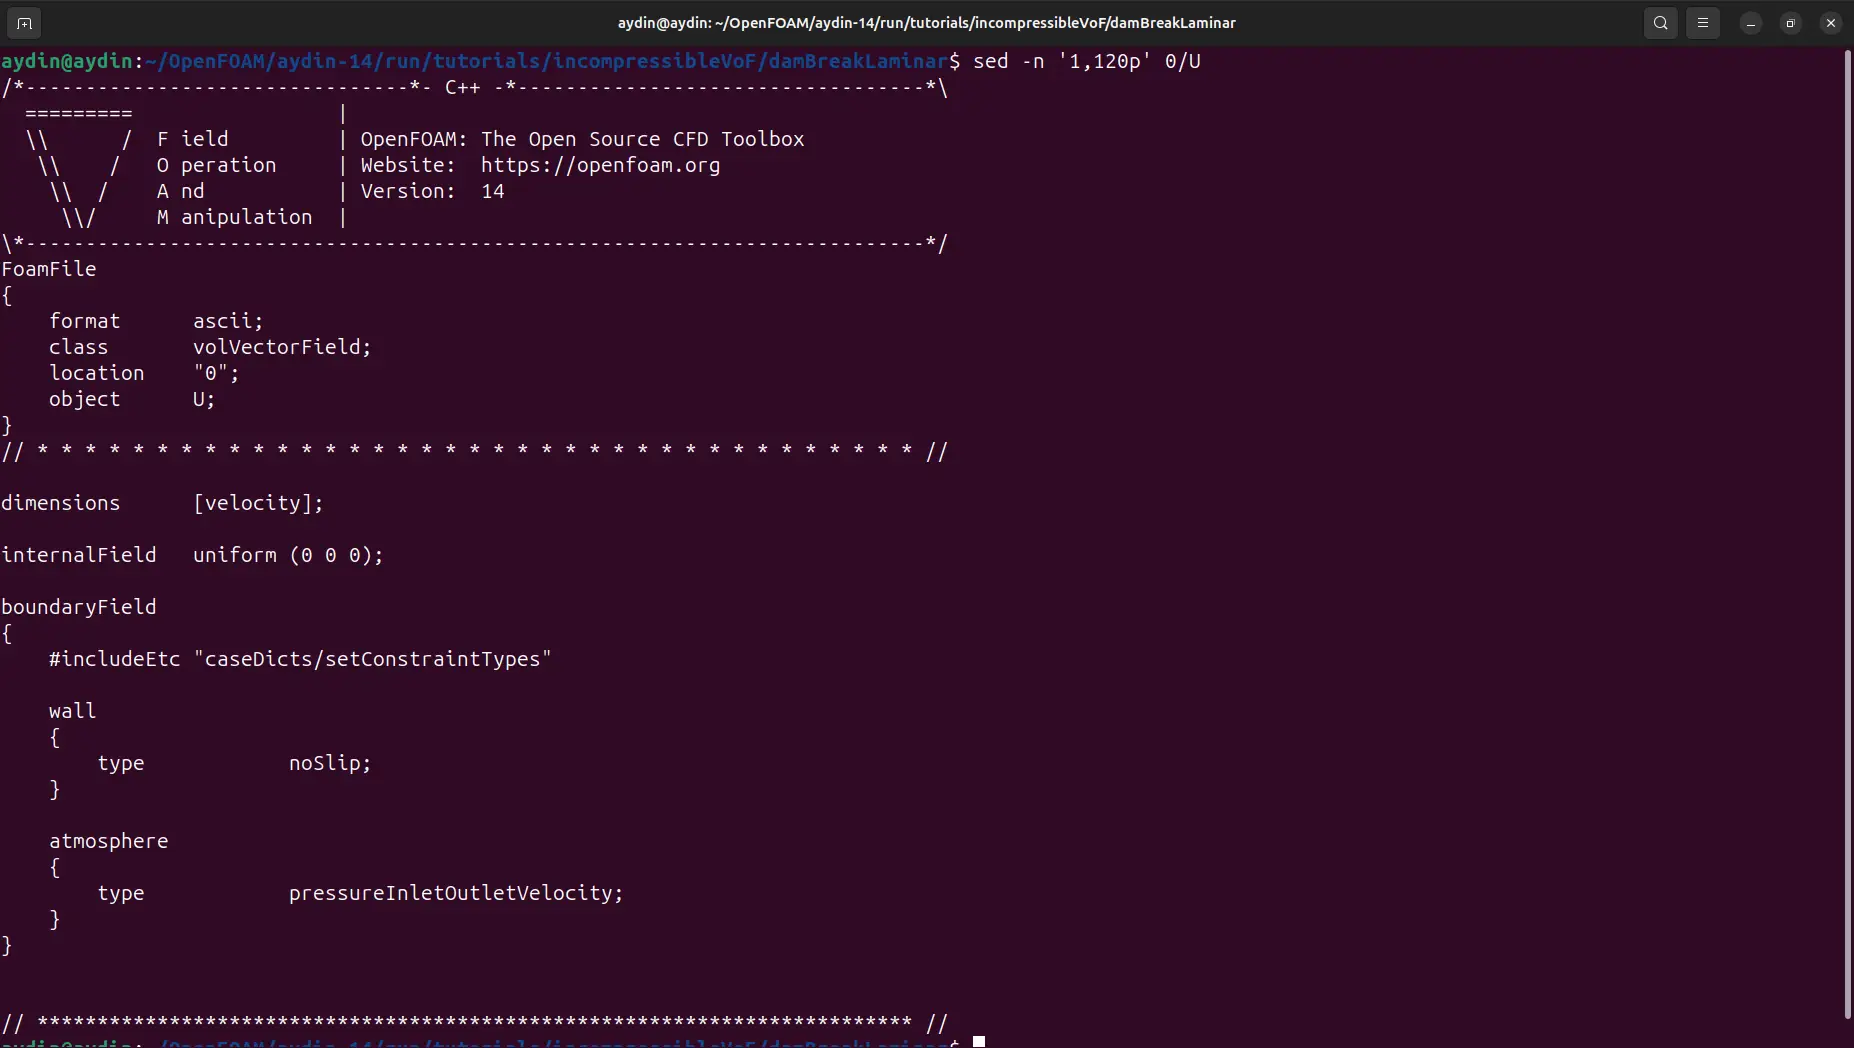Click the noSlip; value under wall
Viewport: 1854px width, 1048px height.
click(330, 763)
